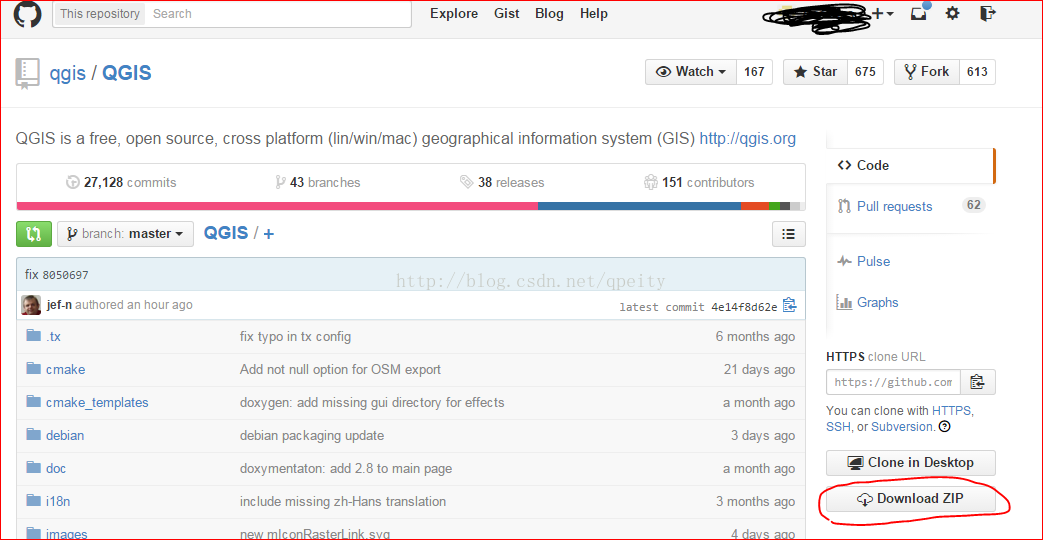This screenshot has width=1043, height=540.
Task: Open latest commit 4e14f8d62e hash
Action: coord(744,307)
